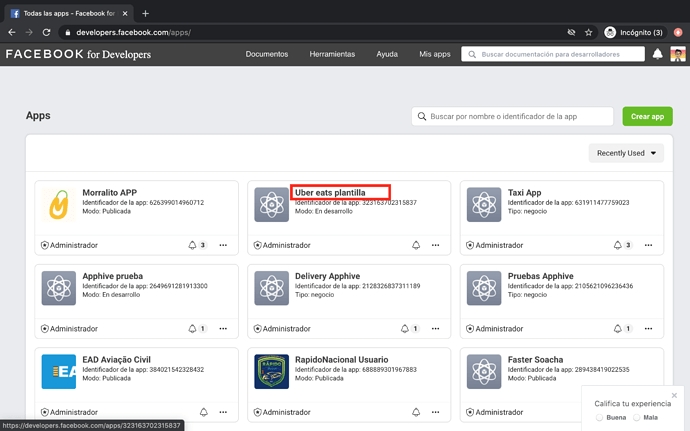Viewport: 690px width, 431px height.
Task: Open the Documentos menu
Action: pyautogui.click(x=267, y=54)
